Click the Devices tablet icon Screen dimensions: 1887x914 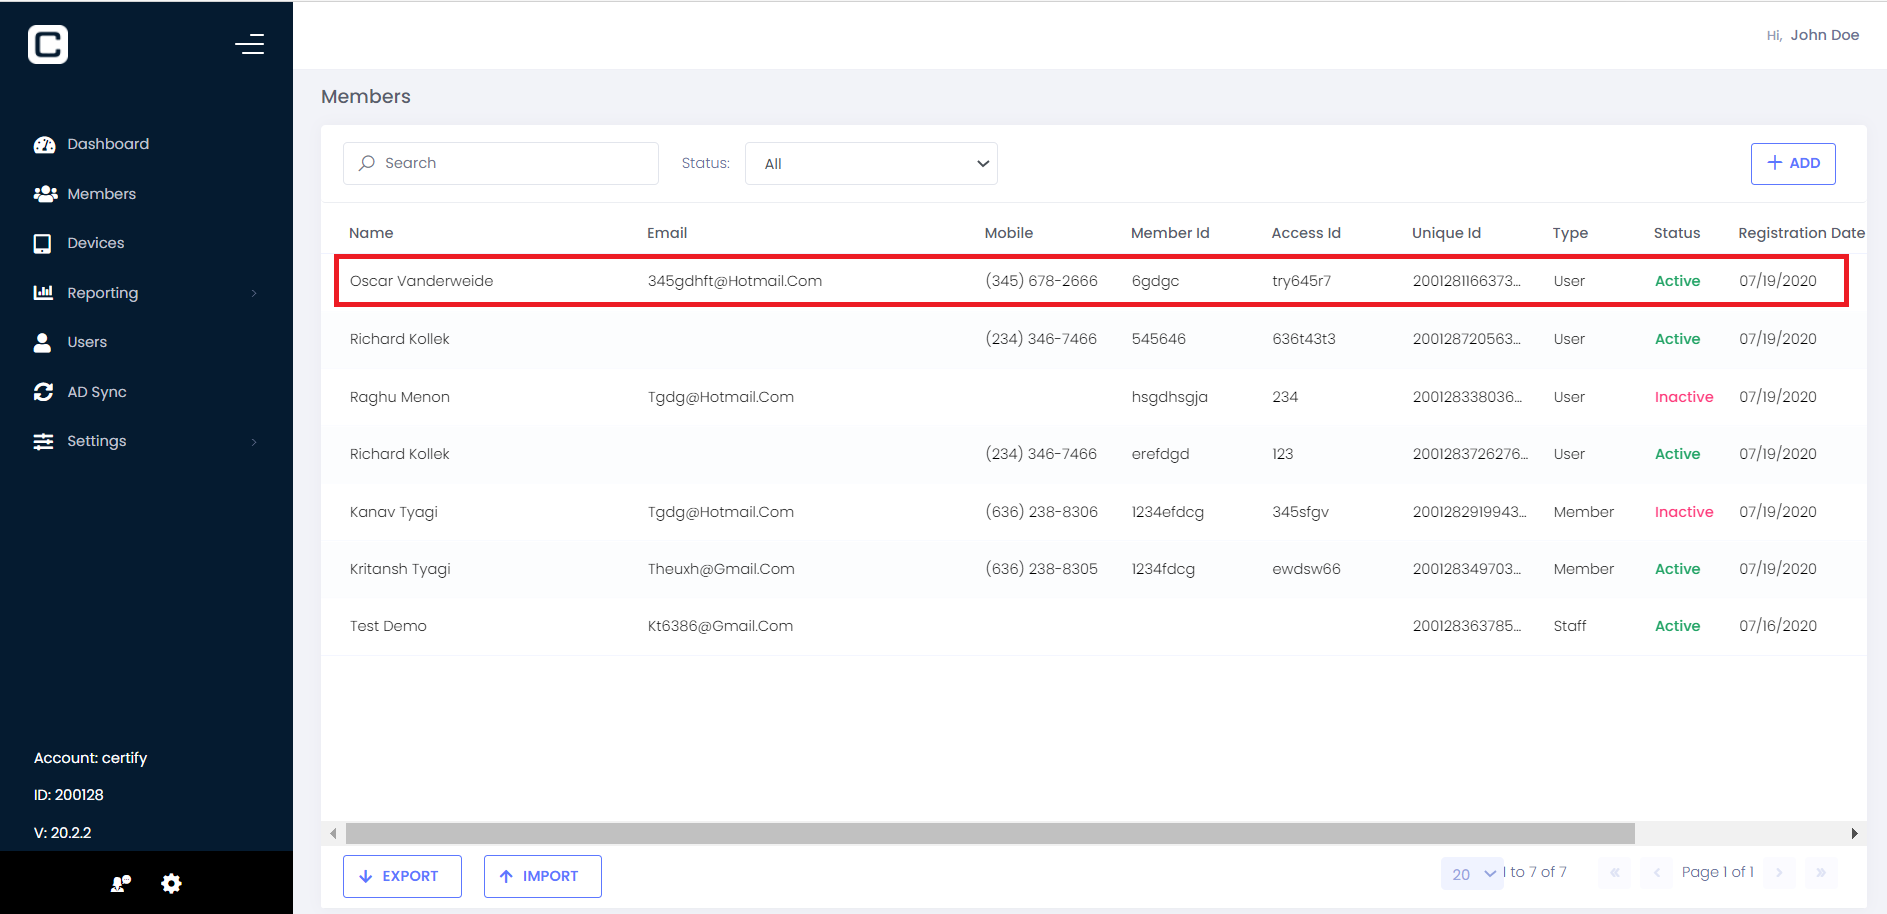click(42, 244)
